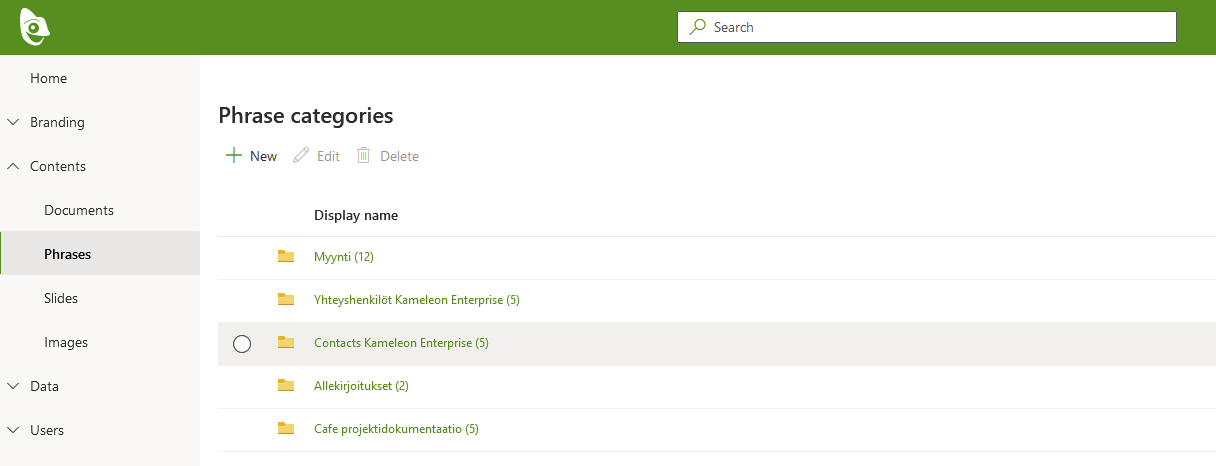Click into the Search input field
The height and width of the screenshot is (466, 1216).
(940, 27)
